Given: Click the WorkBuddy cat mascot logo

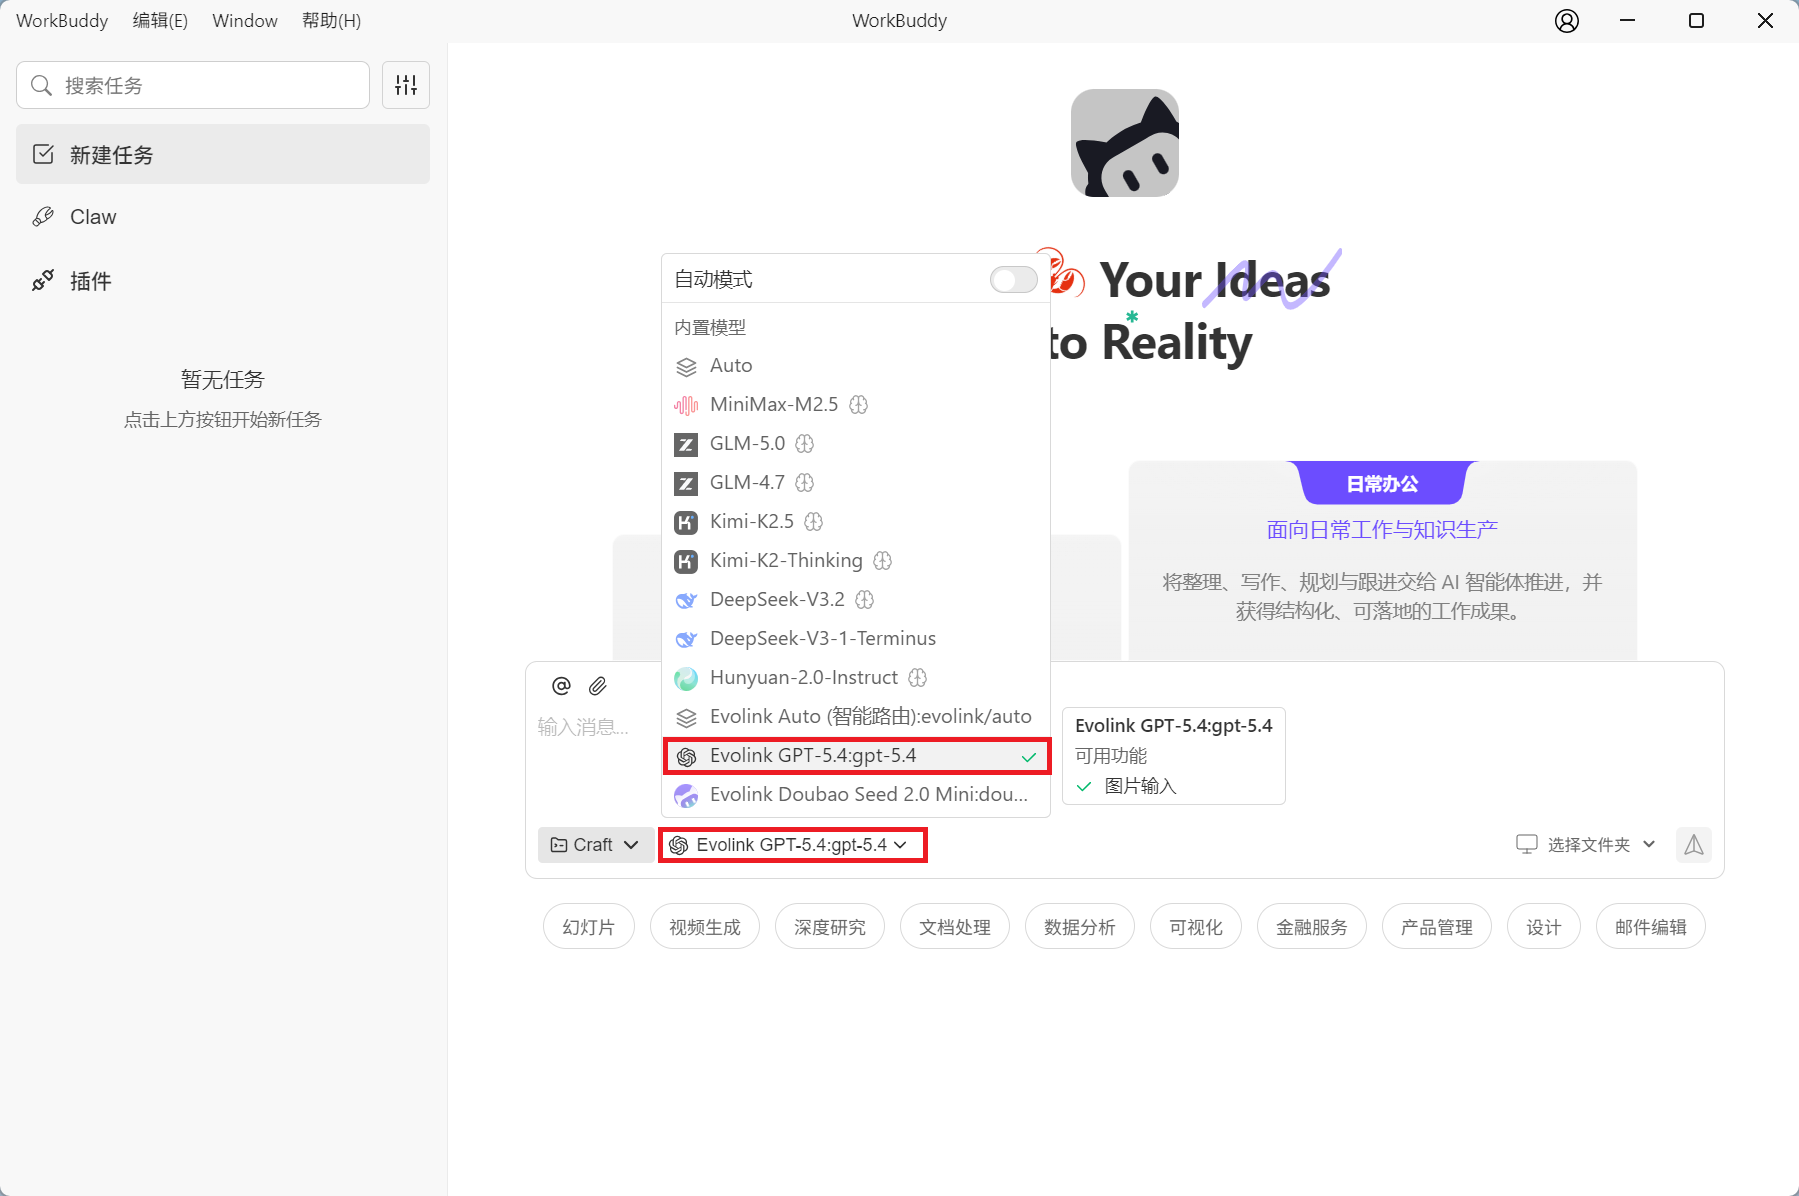Looking at the screenshot, I should pyautogui.click(x=1125, y=143).
